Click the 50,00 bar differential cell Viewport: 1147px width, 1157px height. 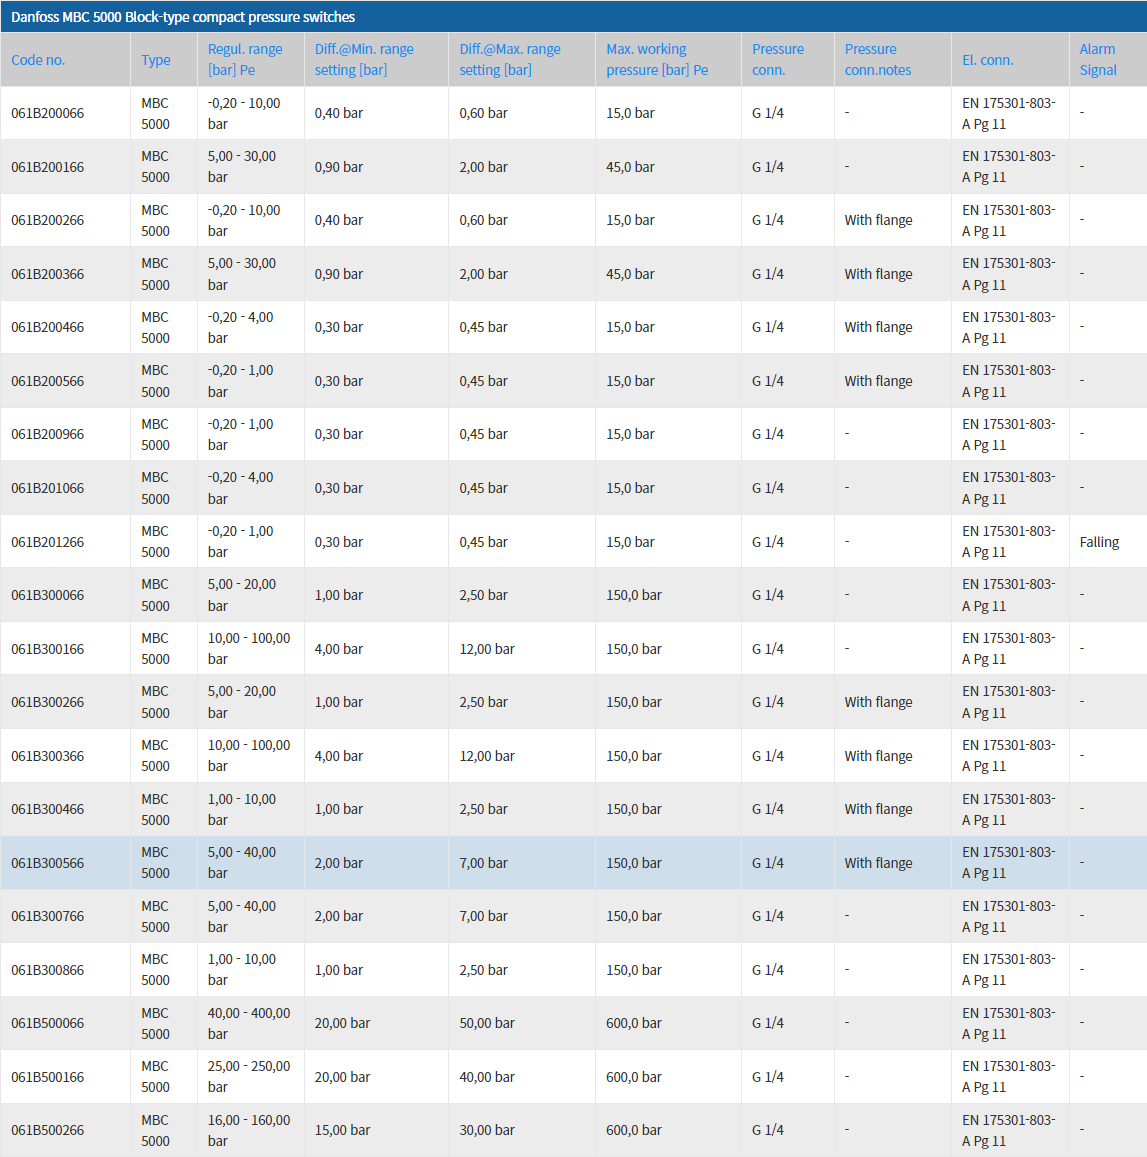click(486, 1023)
